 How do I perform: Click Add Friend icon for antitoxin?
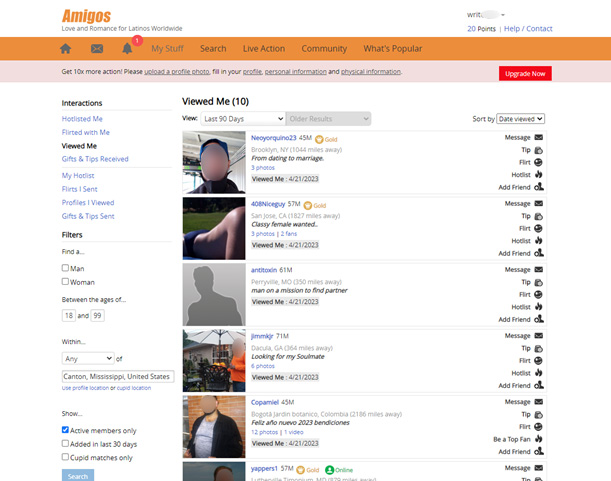[x=539, y=319]
